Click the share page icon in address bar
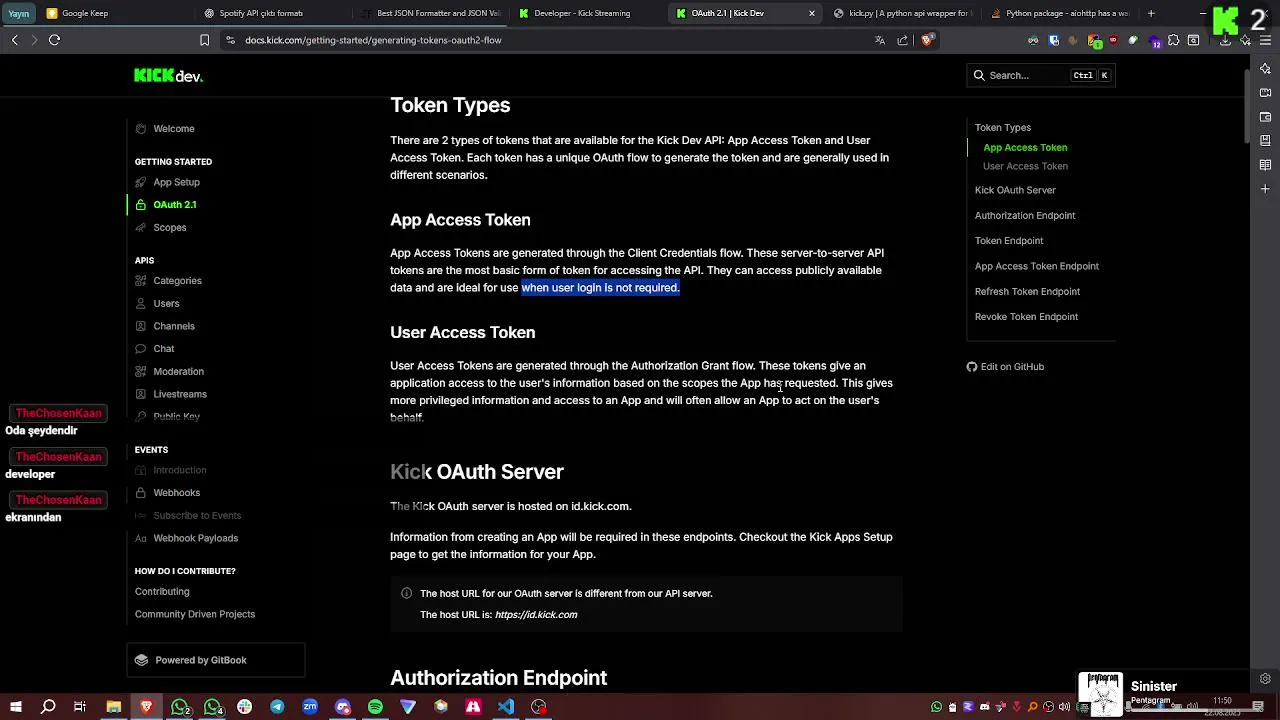 [x=903, y=40]
